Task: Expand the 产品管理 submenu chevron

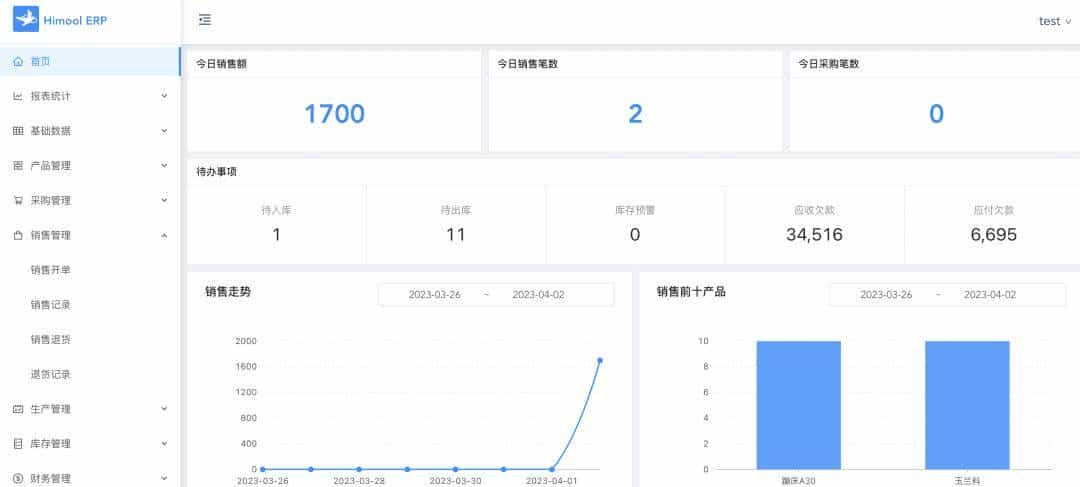Action: tap(164, 166)
